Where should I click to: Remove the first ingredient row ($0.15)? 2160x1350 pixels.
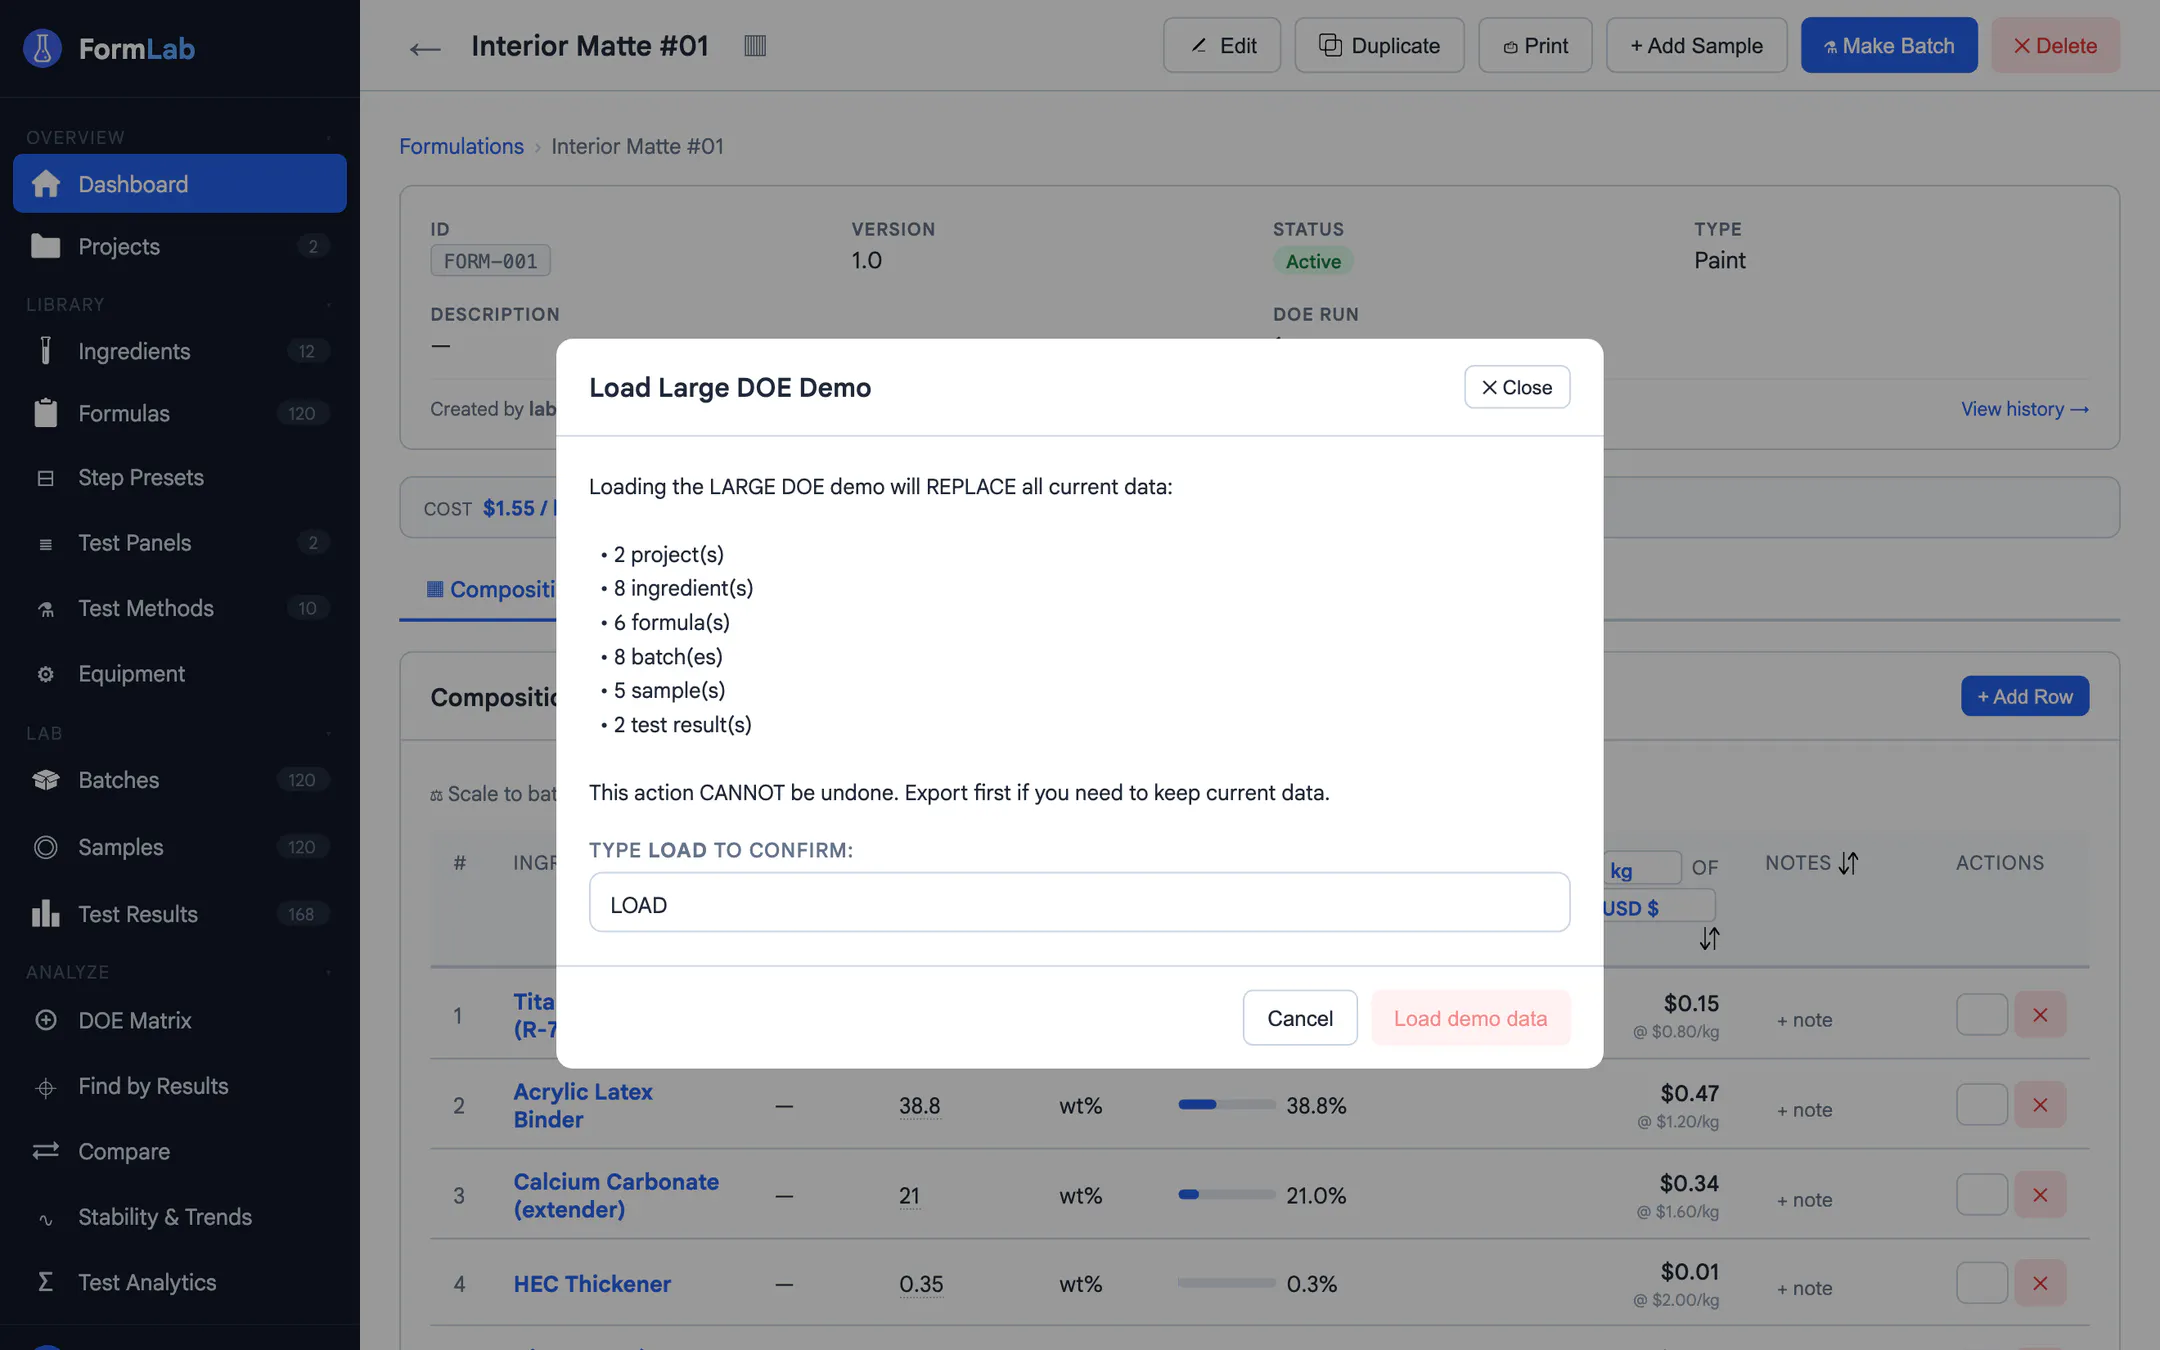click(x=2040, y=1015)
